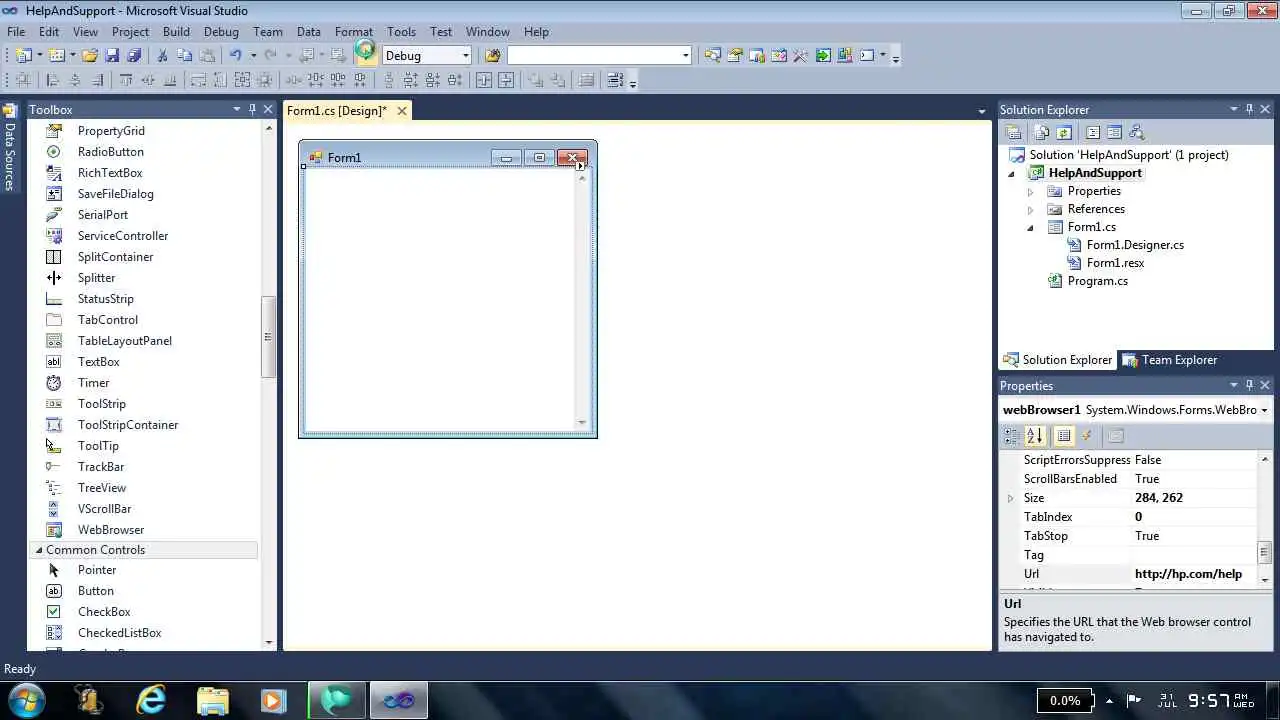Pin the Toolbox panel with auto-hide pushpin
1280x720 pixels.
pos(252,109)
